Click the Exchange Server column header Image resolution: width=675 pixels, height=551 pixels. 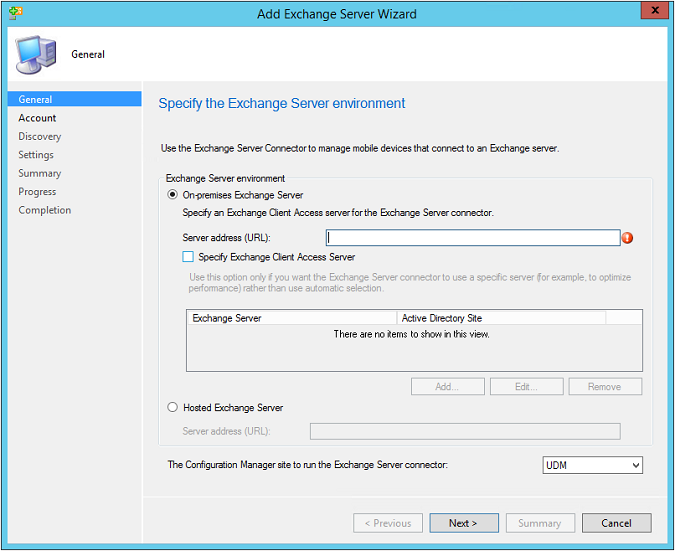(x=292, y=318)
